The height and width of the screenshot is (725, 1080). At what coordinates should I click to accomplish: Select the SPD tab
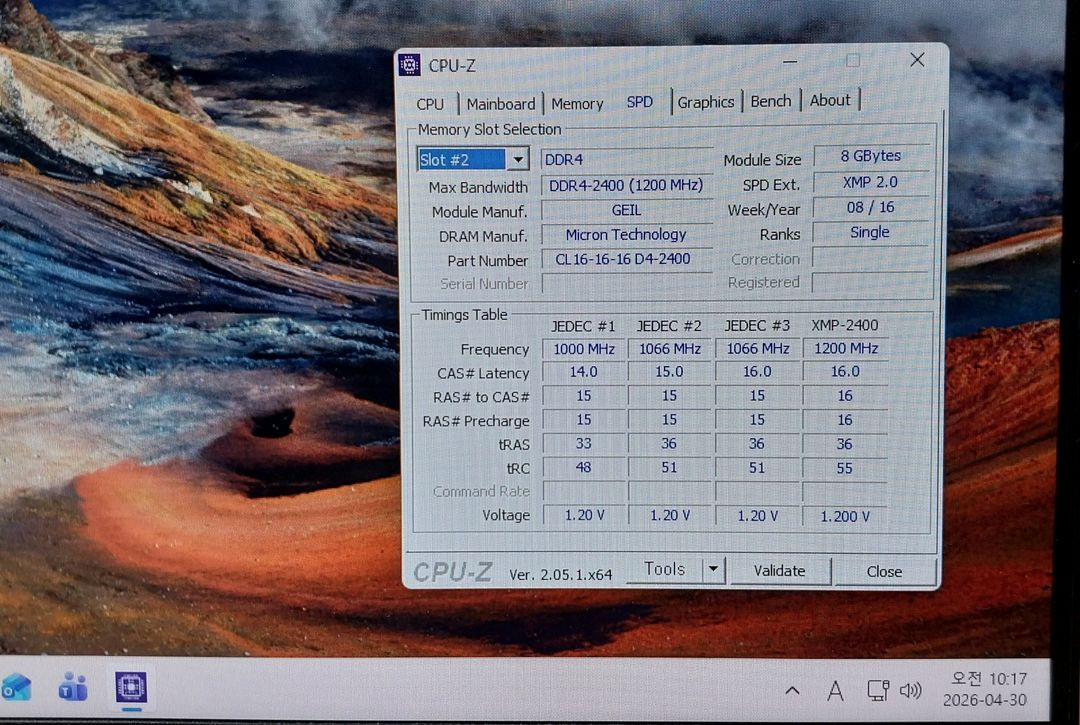click(640, 103)
